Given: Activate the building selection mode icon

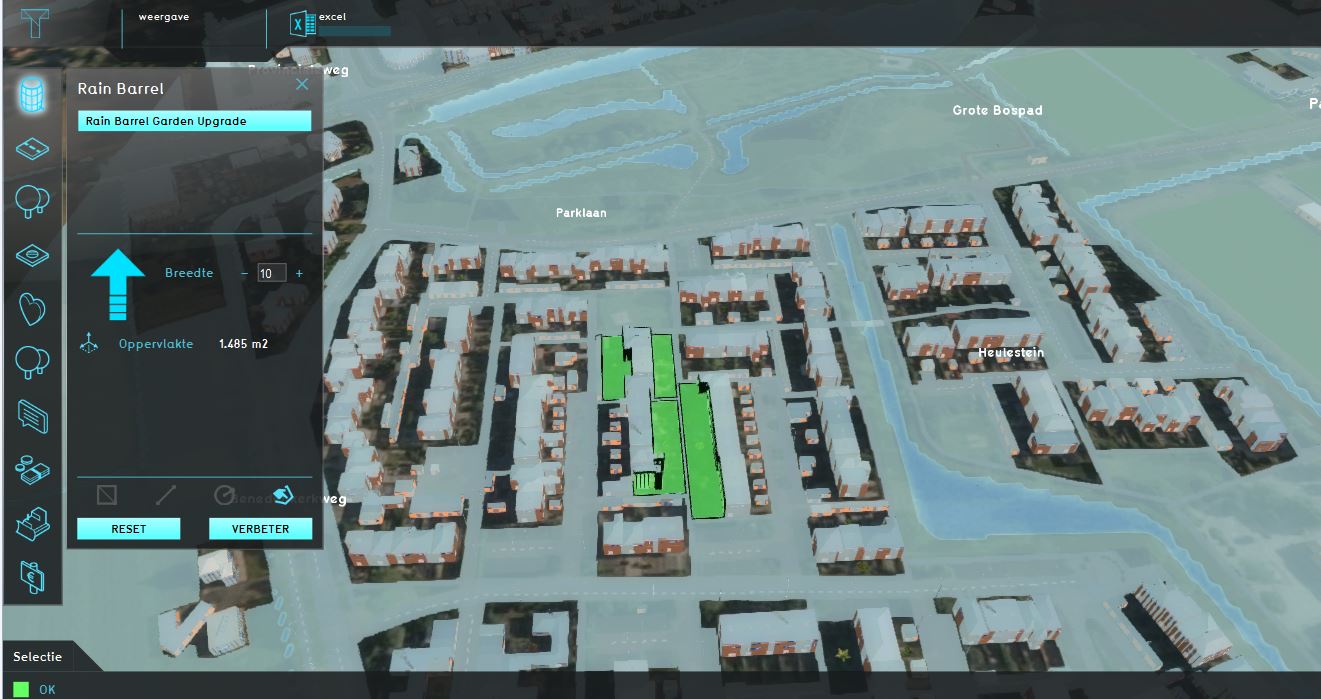Looking at the screenshot, I should tap(283, 494).
